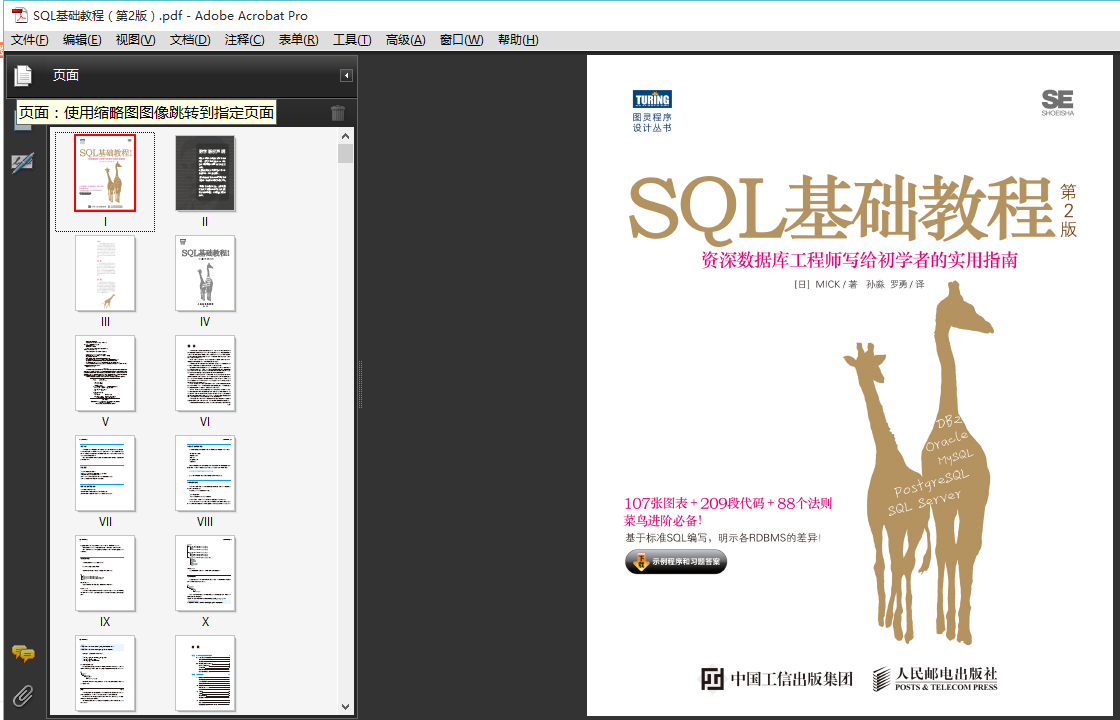Click the 页面 panel title text
This screenshot has height=720, width=1120.
point(66,75)
